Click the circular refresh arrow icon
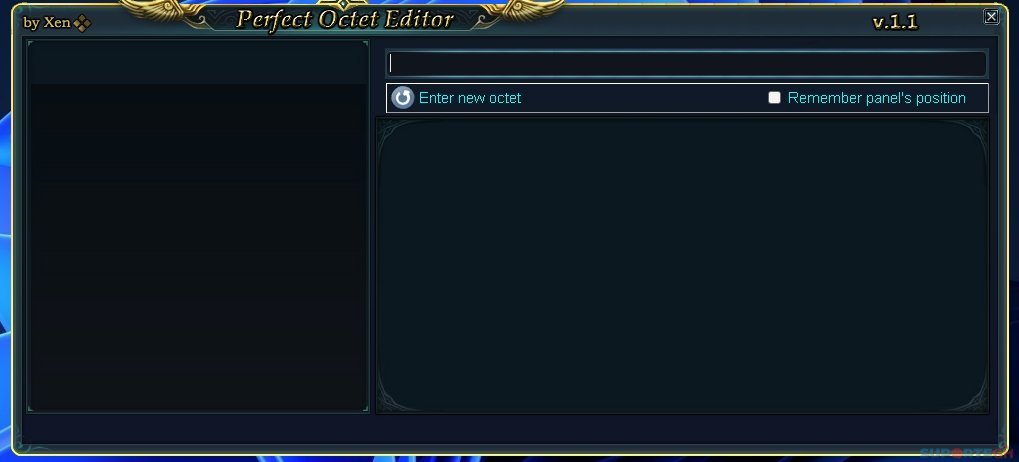Image resolution: width=1019 pixels, height=462 pixels. [x=402, y=98]
